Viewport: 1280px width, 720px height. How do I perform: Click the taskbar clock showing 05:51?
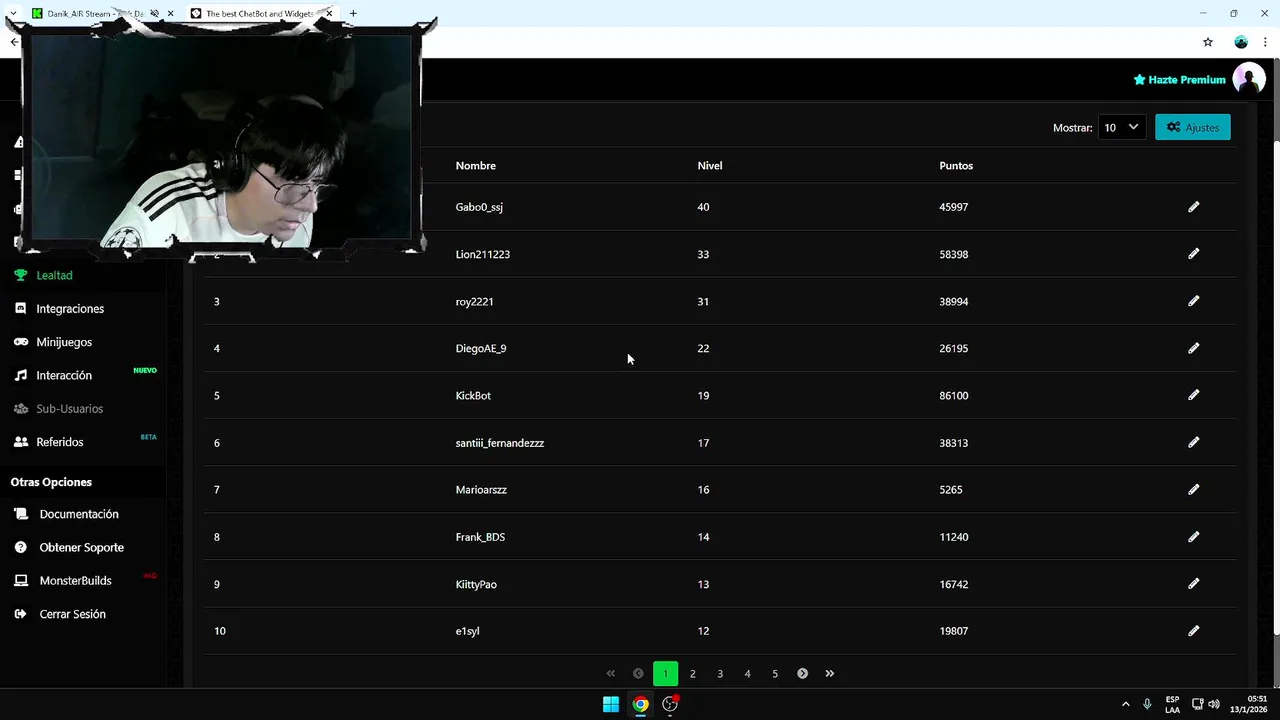[x=1249, y=704]
